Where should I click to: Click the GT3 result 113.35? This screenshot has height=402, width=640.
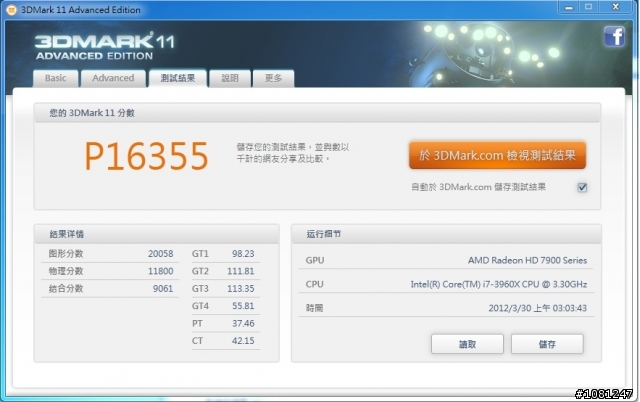pos(240,289)
